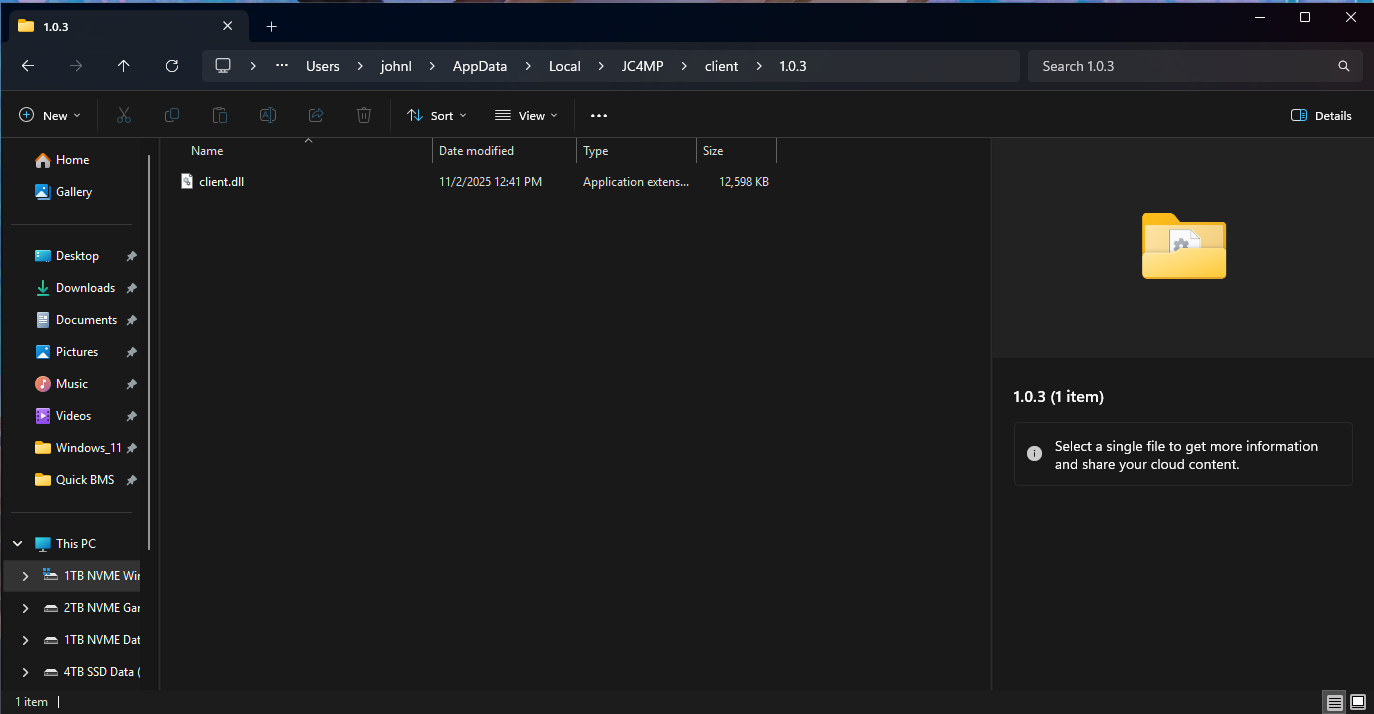Screen dimensions: 1374x714
Task: Navigate back using the back arrow
Action: tap(27, 66)
